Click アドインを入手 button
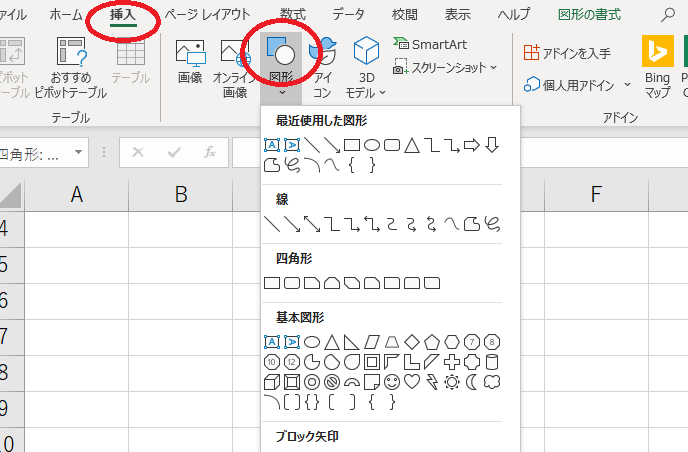Screen dimensions: 688x452 566,53
